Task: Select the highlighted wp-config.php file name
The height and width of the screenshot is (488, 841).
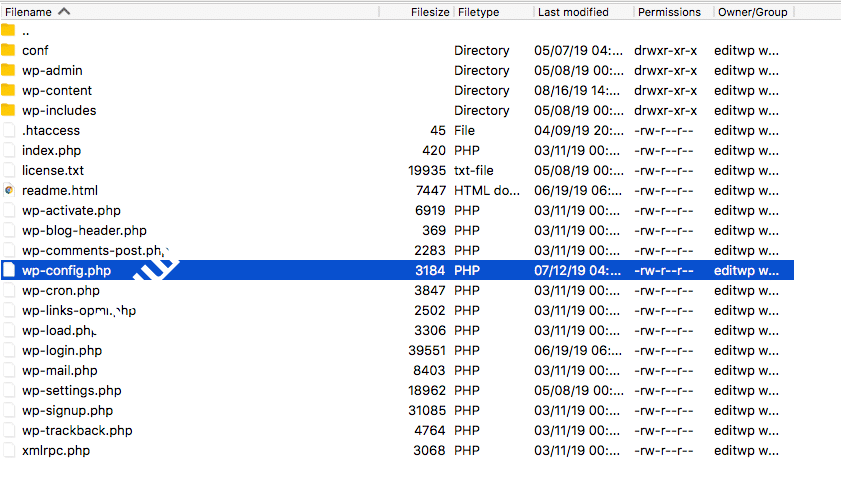Action: (x=67, y=270)
